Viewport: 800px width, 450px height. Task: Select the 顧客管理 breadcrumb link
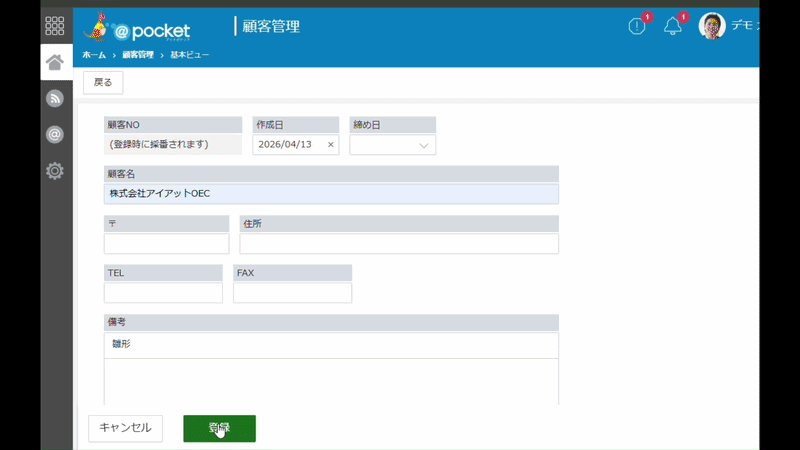pyautogui.click(x=138, y=55)
